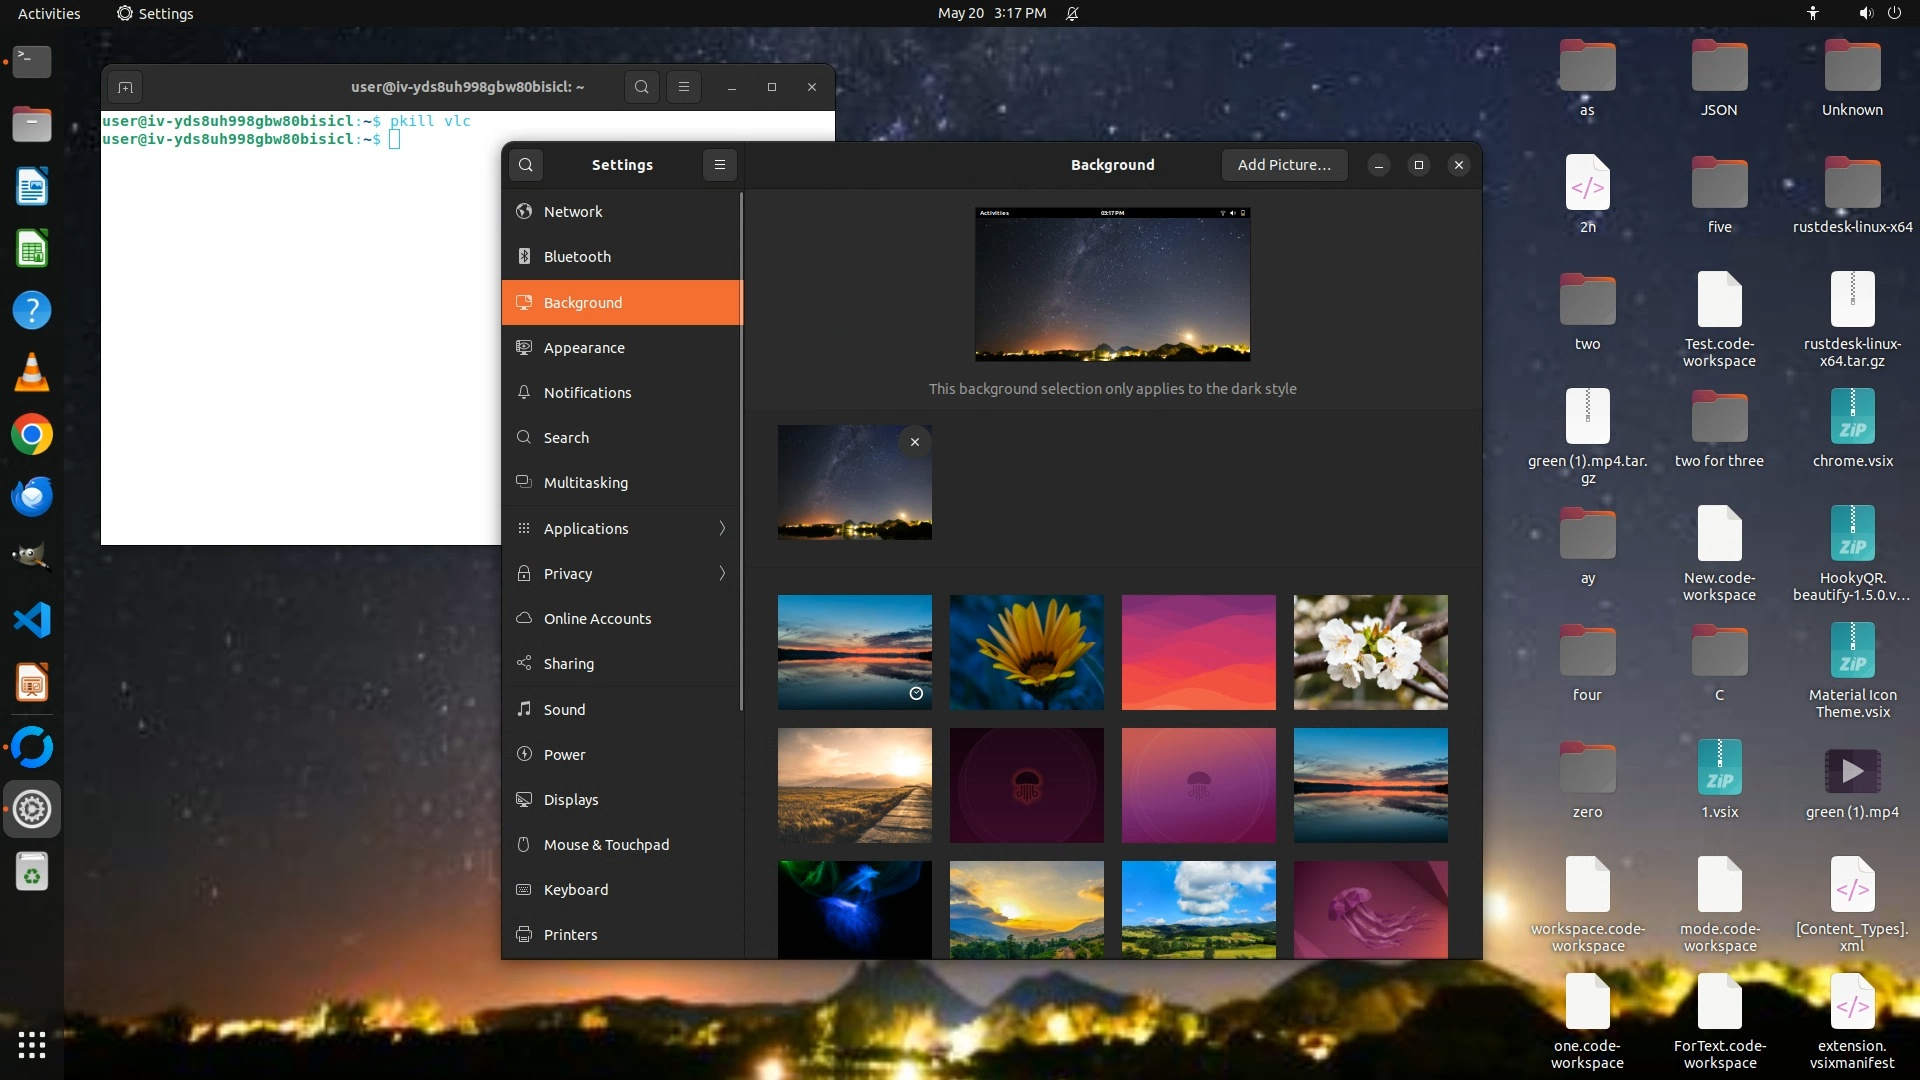Image resolution: width=1920 pixels, height=1080 pixels.
Task: Open terminal hamburger menu
Action: pos(684,87)
